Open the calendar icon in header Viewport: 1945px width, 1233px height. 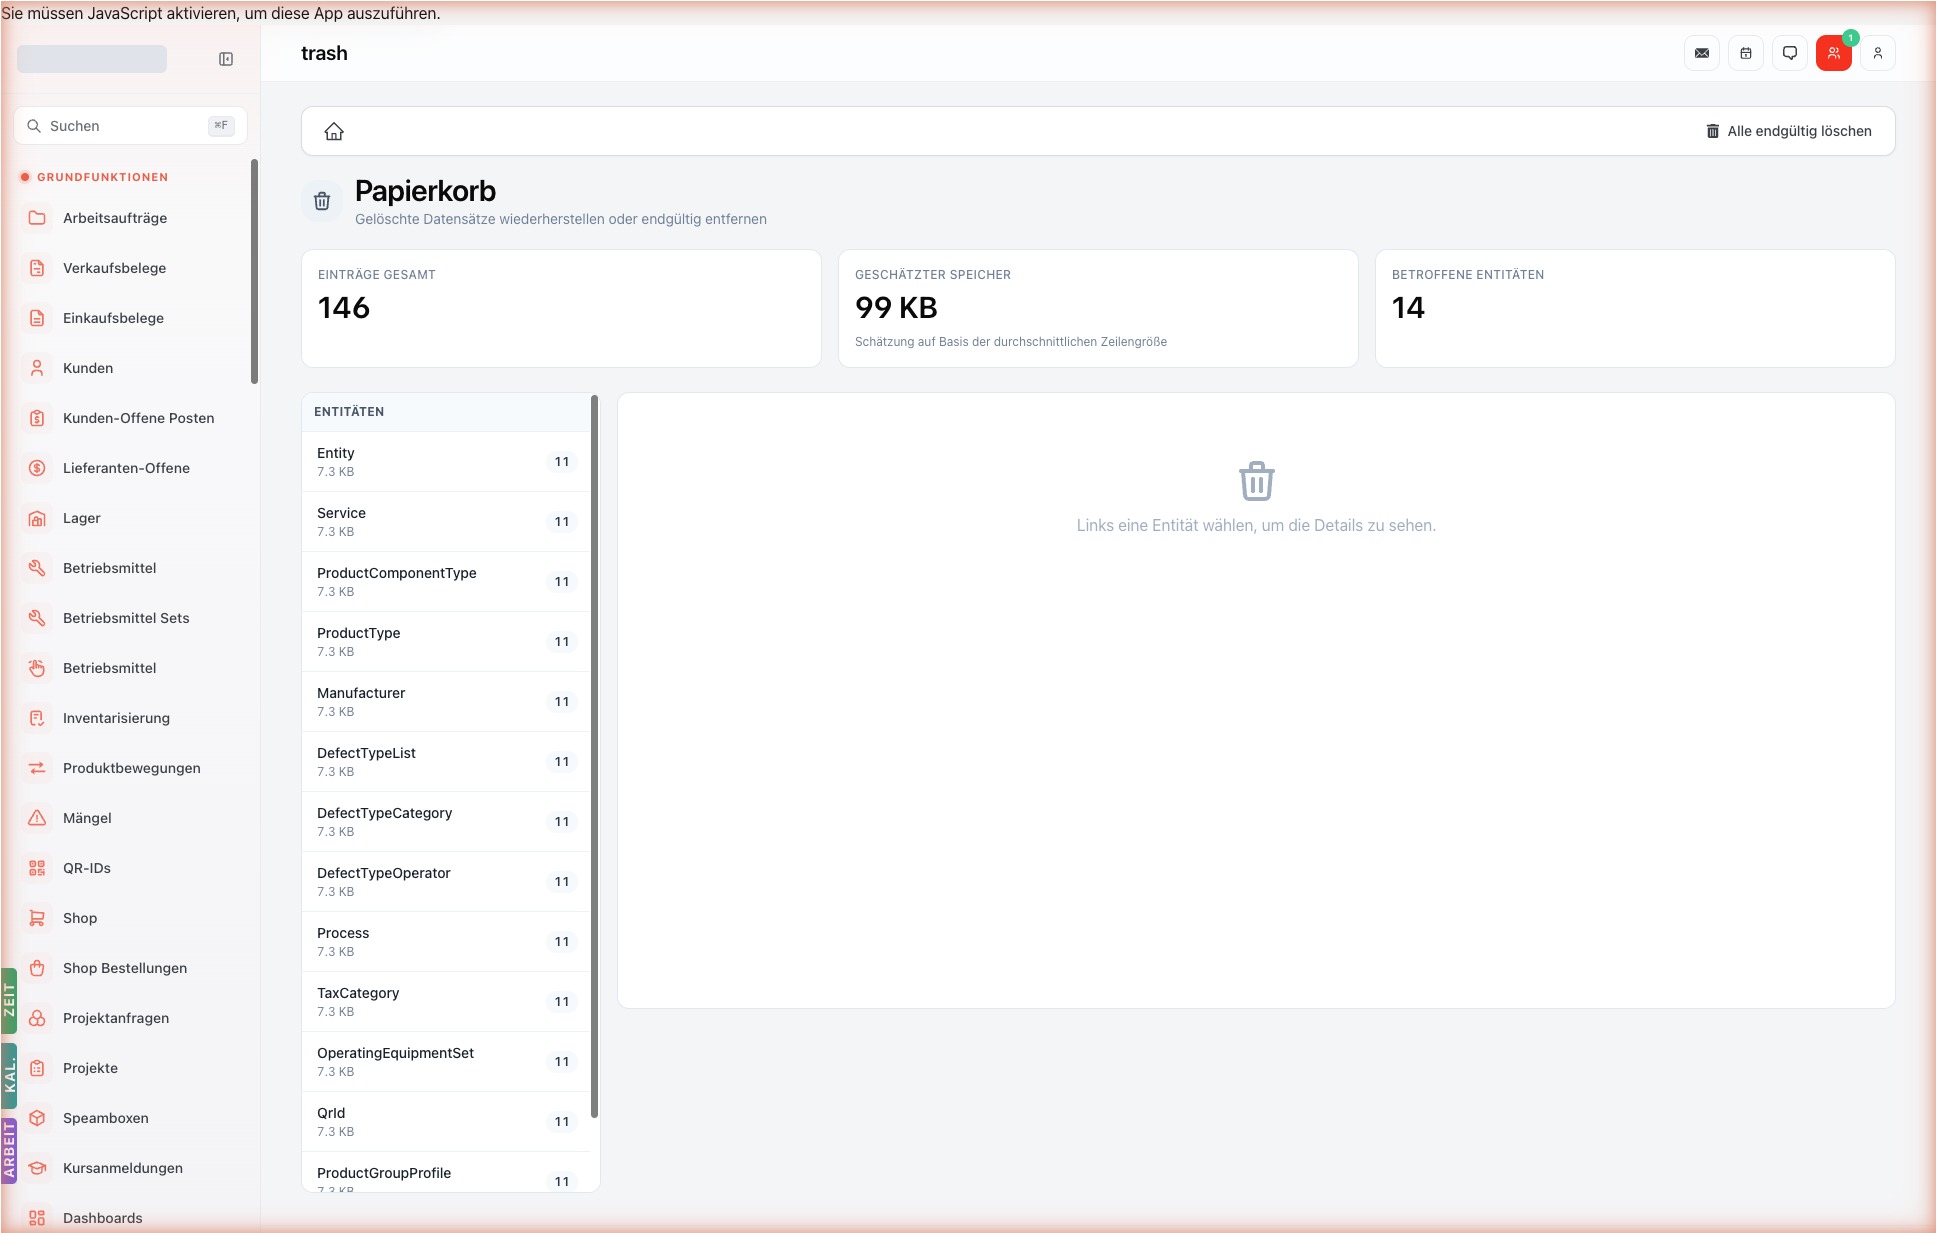[x=1746, y=53]
